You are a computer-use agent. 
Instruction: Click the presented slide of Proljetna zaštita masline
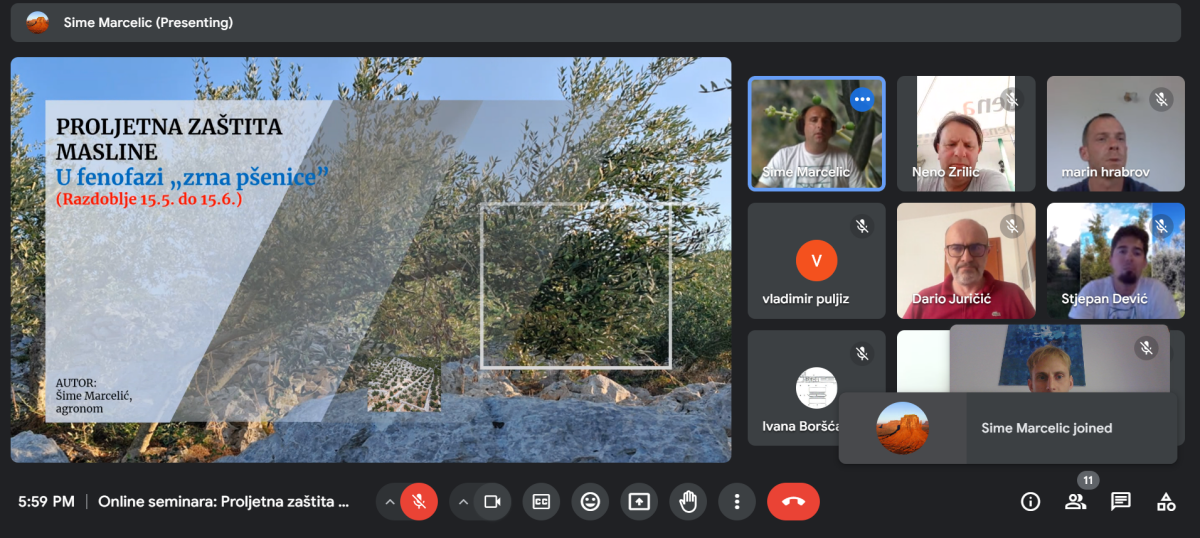coord(370,260)
